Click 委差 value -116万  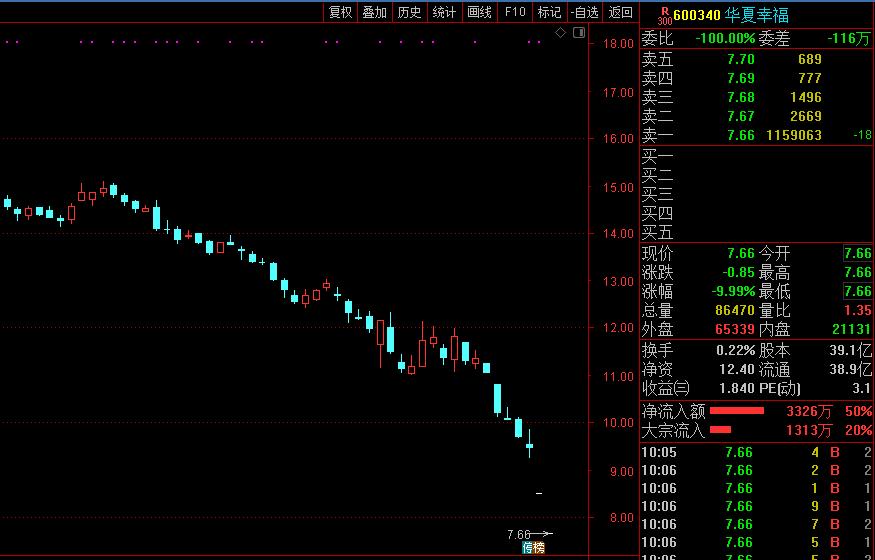(x=848, y=39)
